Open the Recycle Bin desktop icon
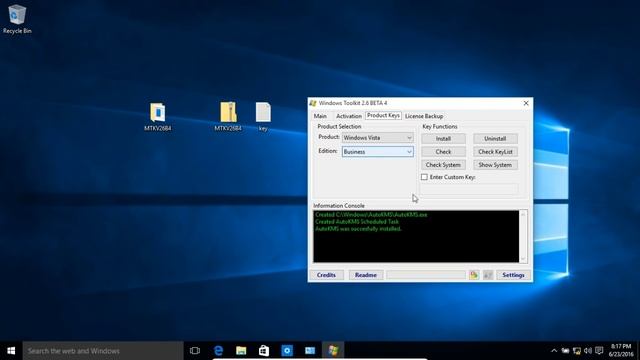640x360 pixels. (17, 19)
